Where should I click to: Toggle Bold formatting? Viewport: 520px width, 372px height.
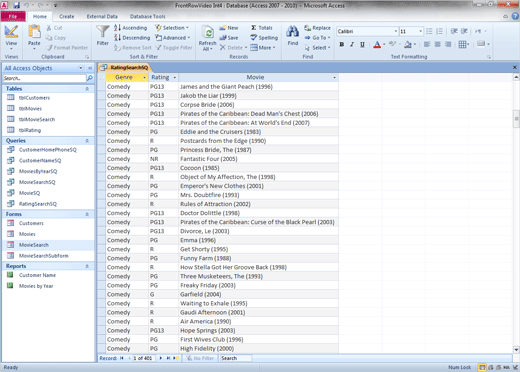[342, 44]
